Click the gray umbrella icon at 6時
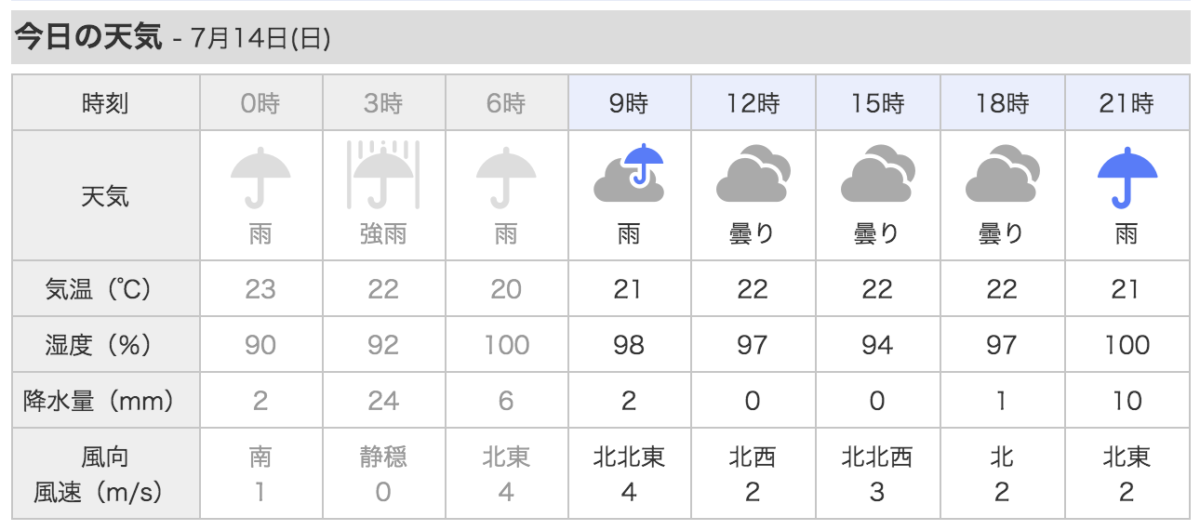The image size is (1200, 530). (x=506, y=178)
